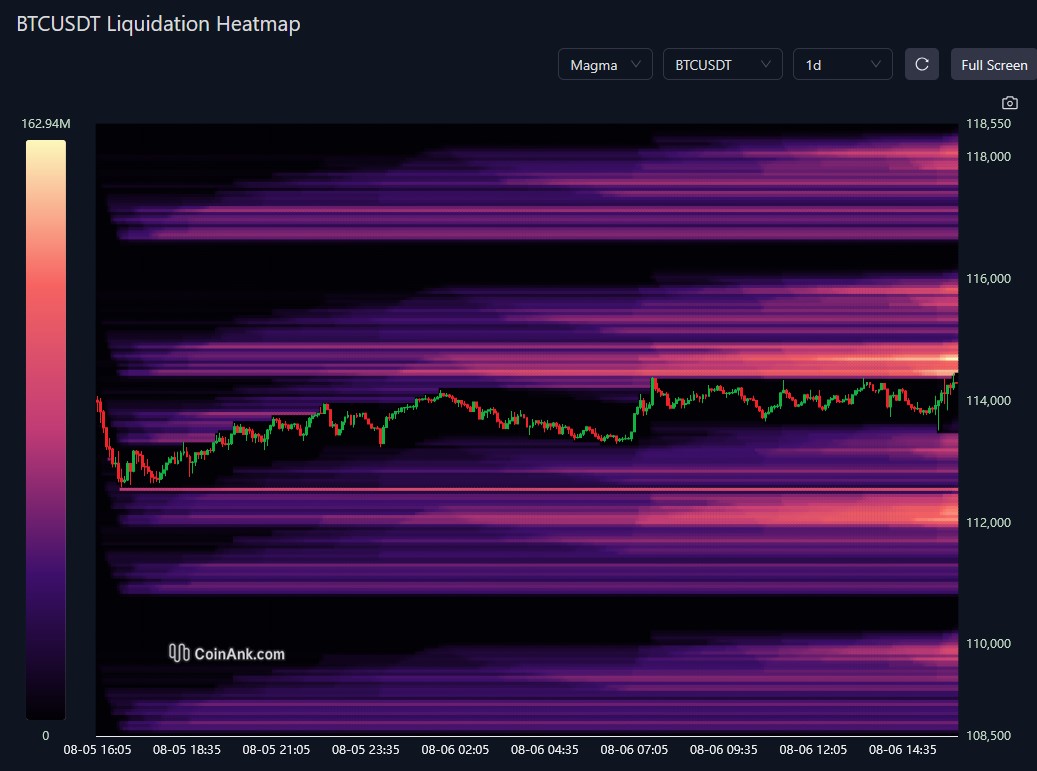1037x771 pixels.
Task: Open the 1d time range dropdown
Action: click(843, 64)
